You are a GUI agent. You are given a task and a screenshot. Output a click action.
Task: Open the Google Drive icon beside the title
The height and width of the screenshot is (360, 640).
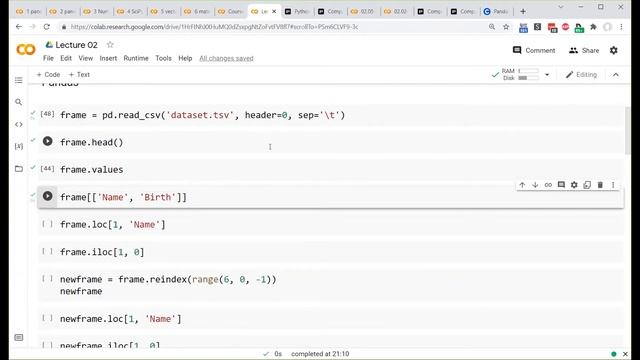pyautogui.click(x=49, y=44)
